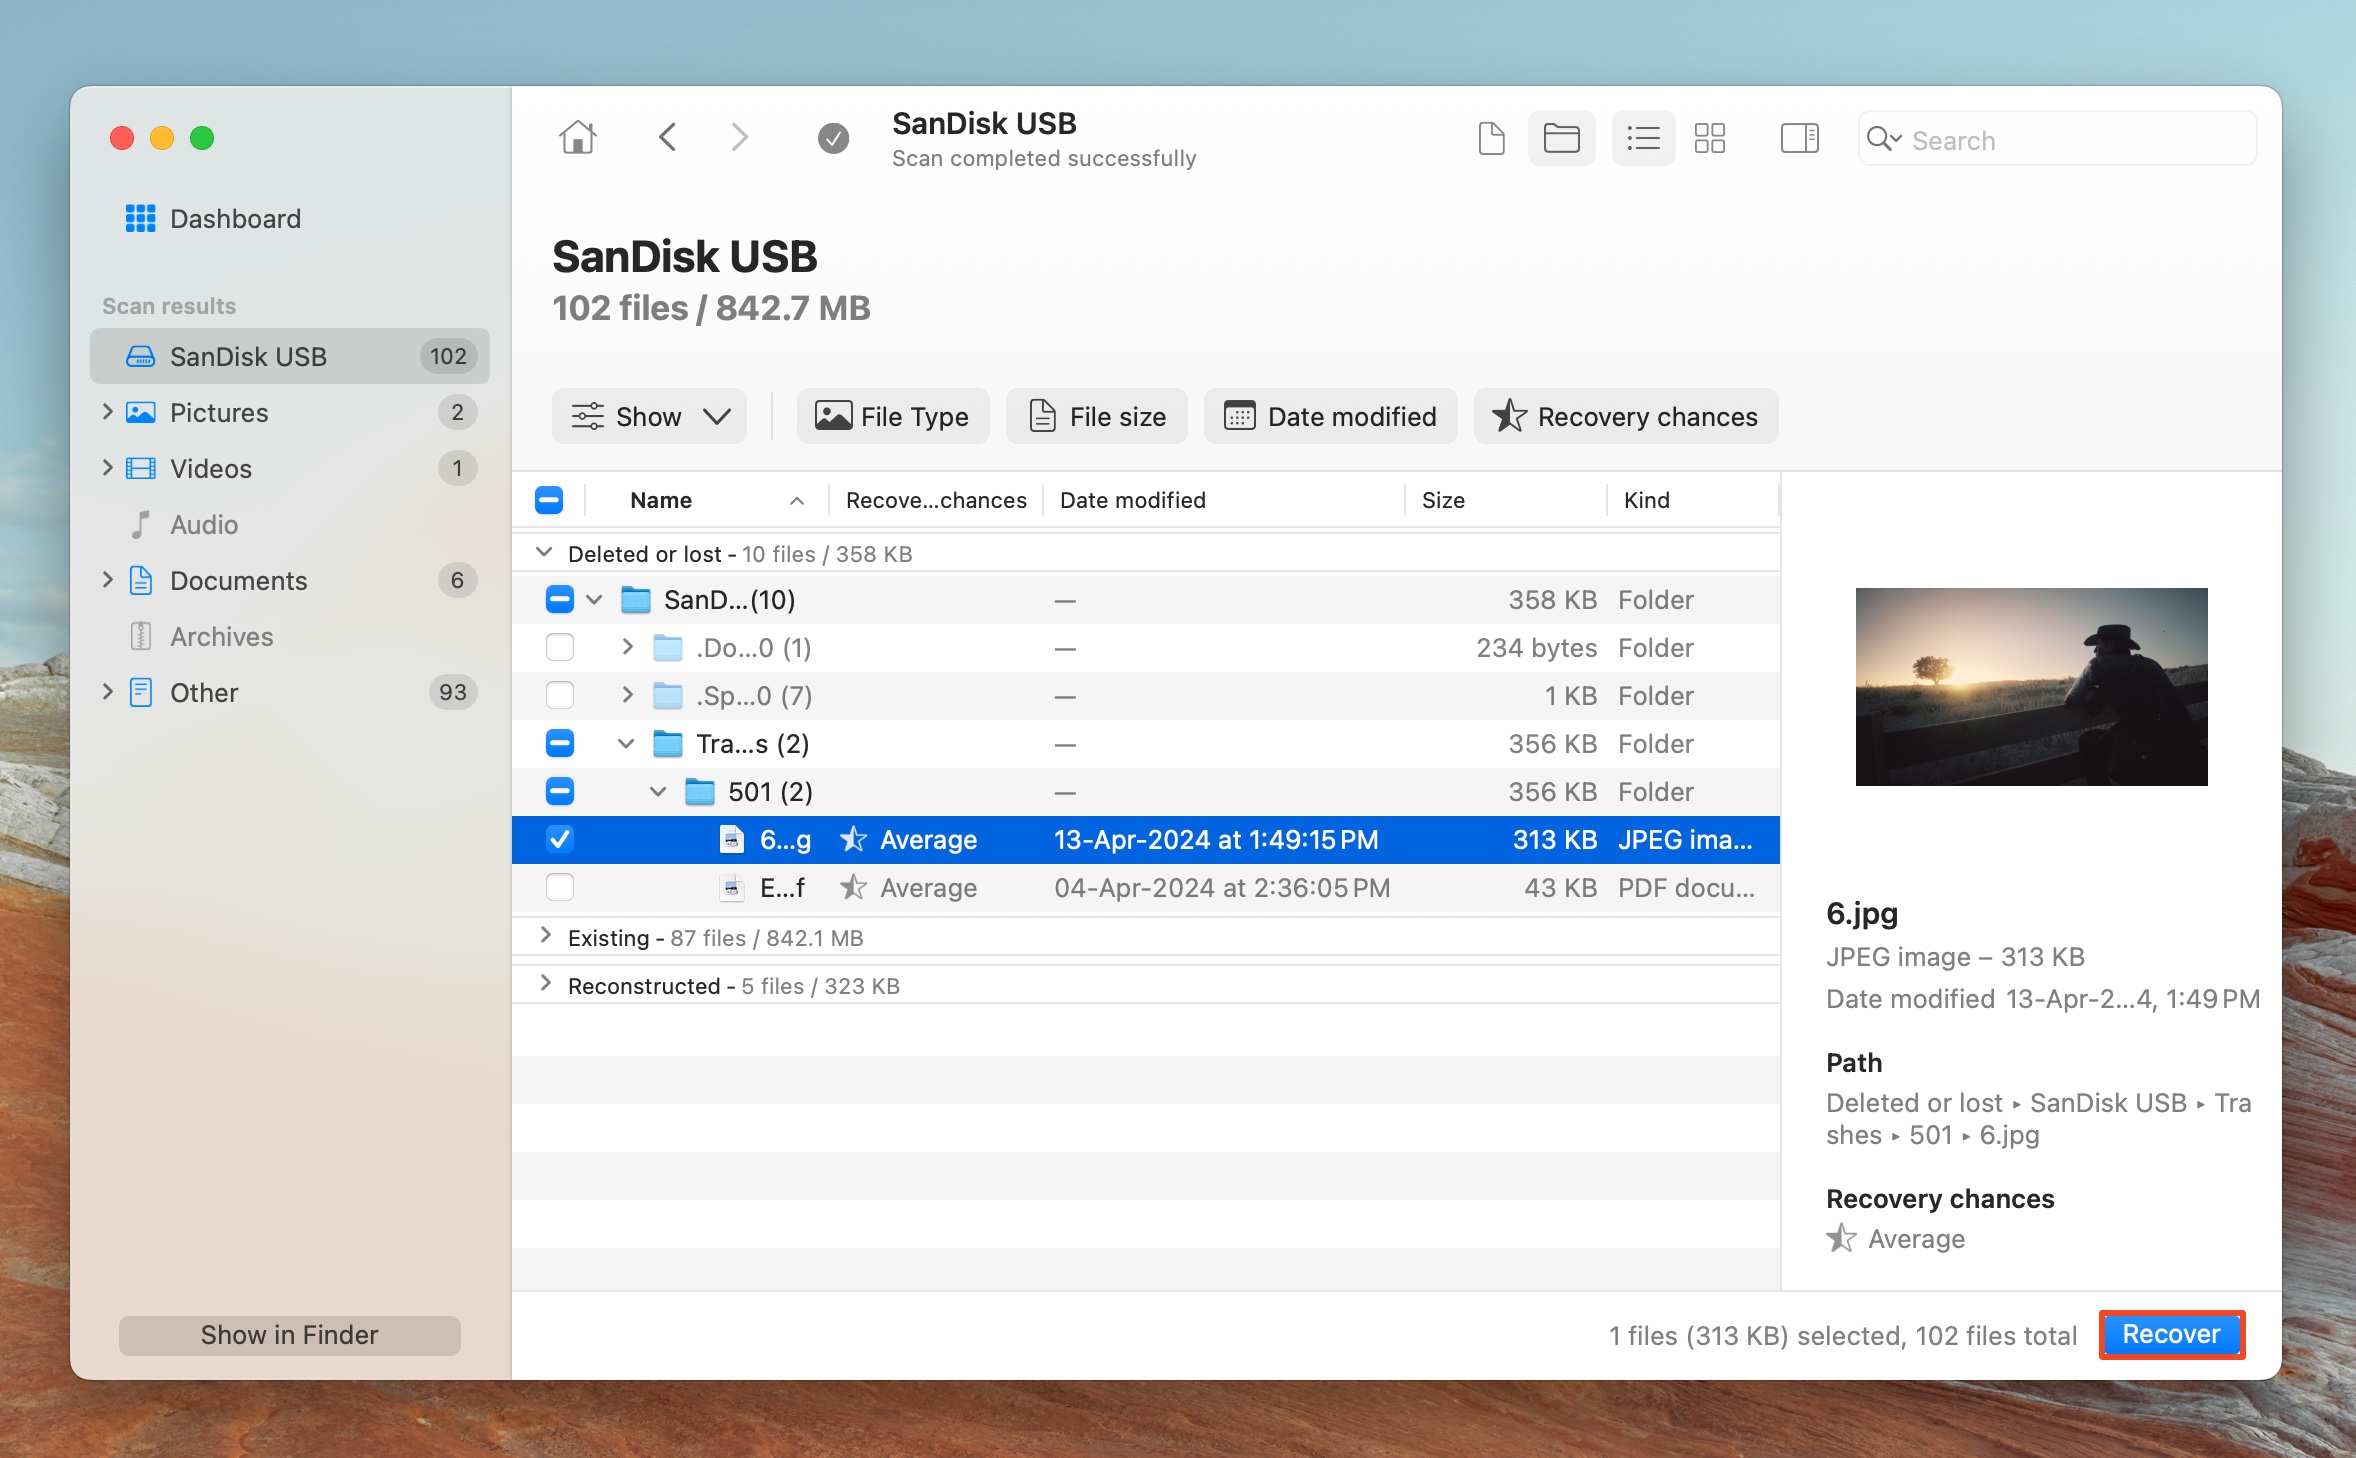Toggle checkbox for Tra...s (2) folder

click(560, 744)
